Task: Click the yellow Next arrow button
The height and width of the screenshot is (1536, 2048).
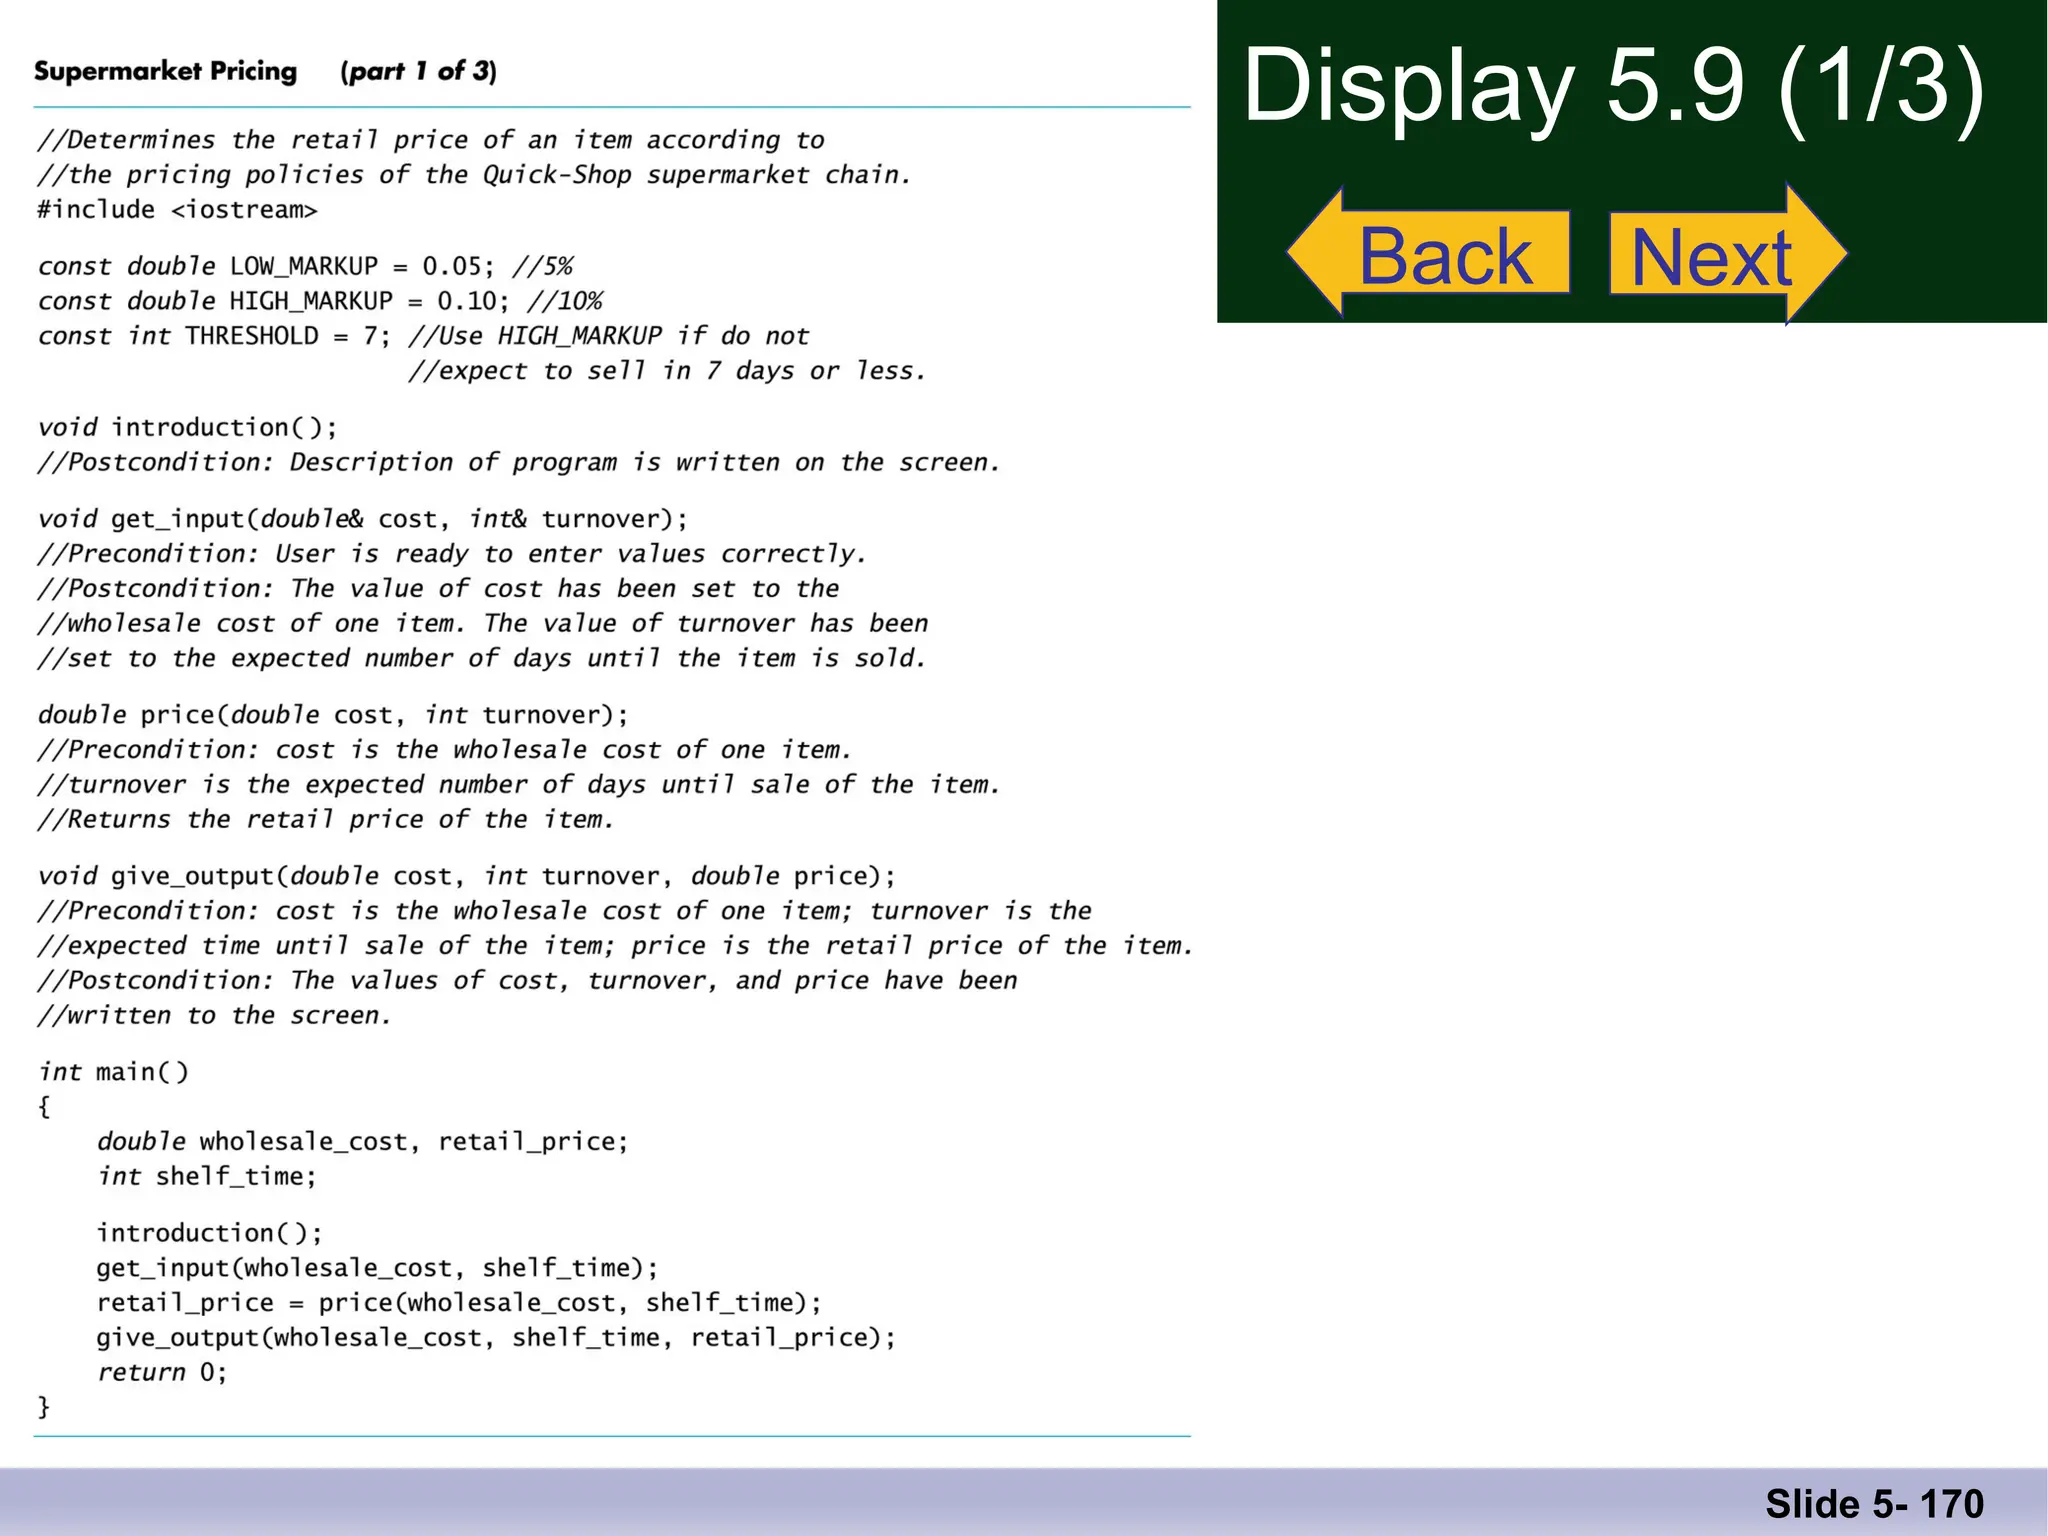Action: tap(1728, 254)
